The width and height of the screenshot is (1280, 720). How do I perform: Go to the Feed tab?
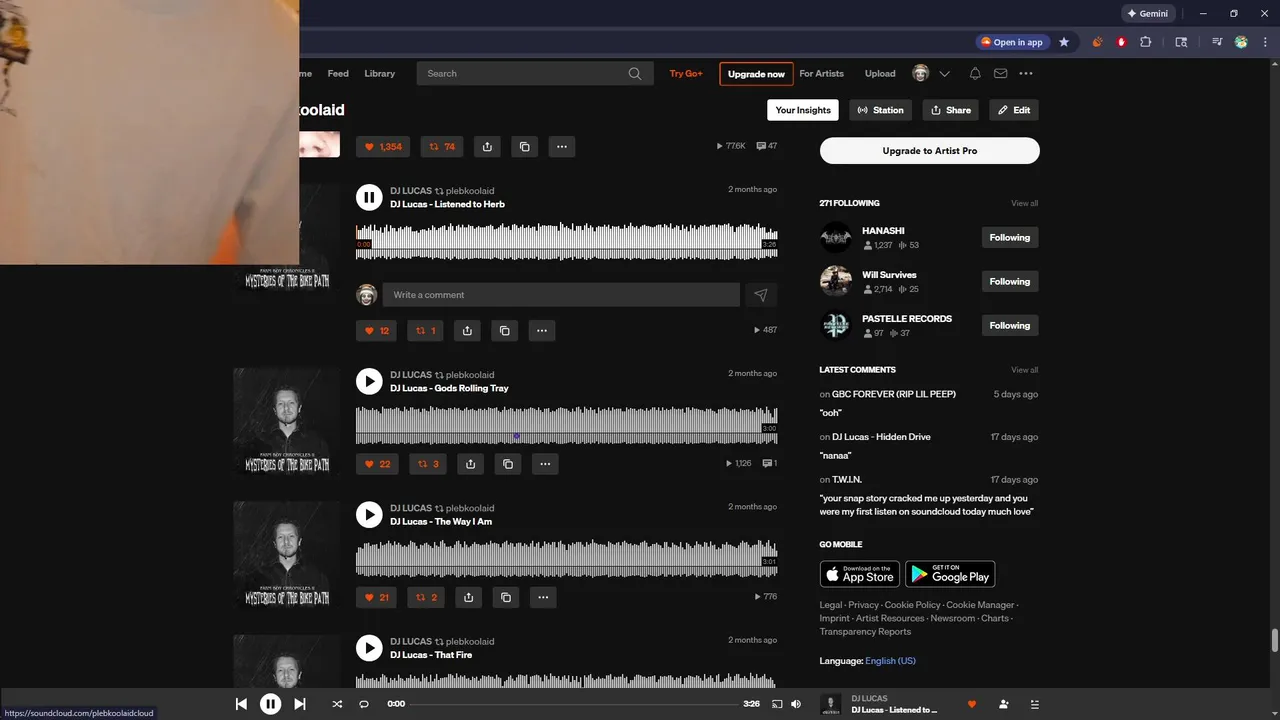point(338,73)
